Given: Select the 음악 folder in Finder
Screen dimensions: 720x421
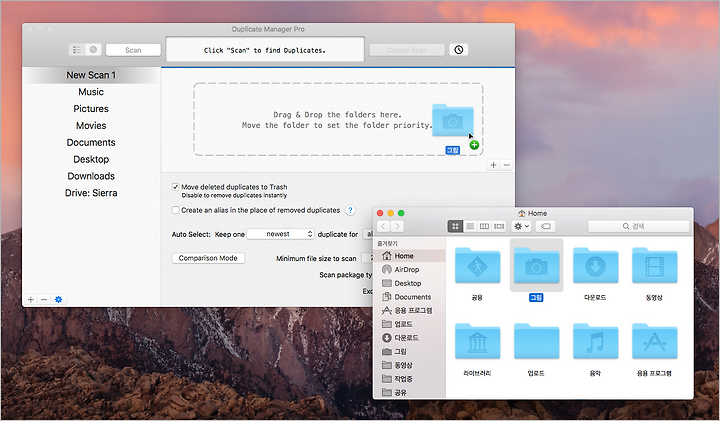Looking at the screenshot, I should pos(595,342).
